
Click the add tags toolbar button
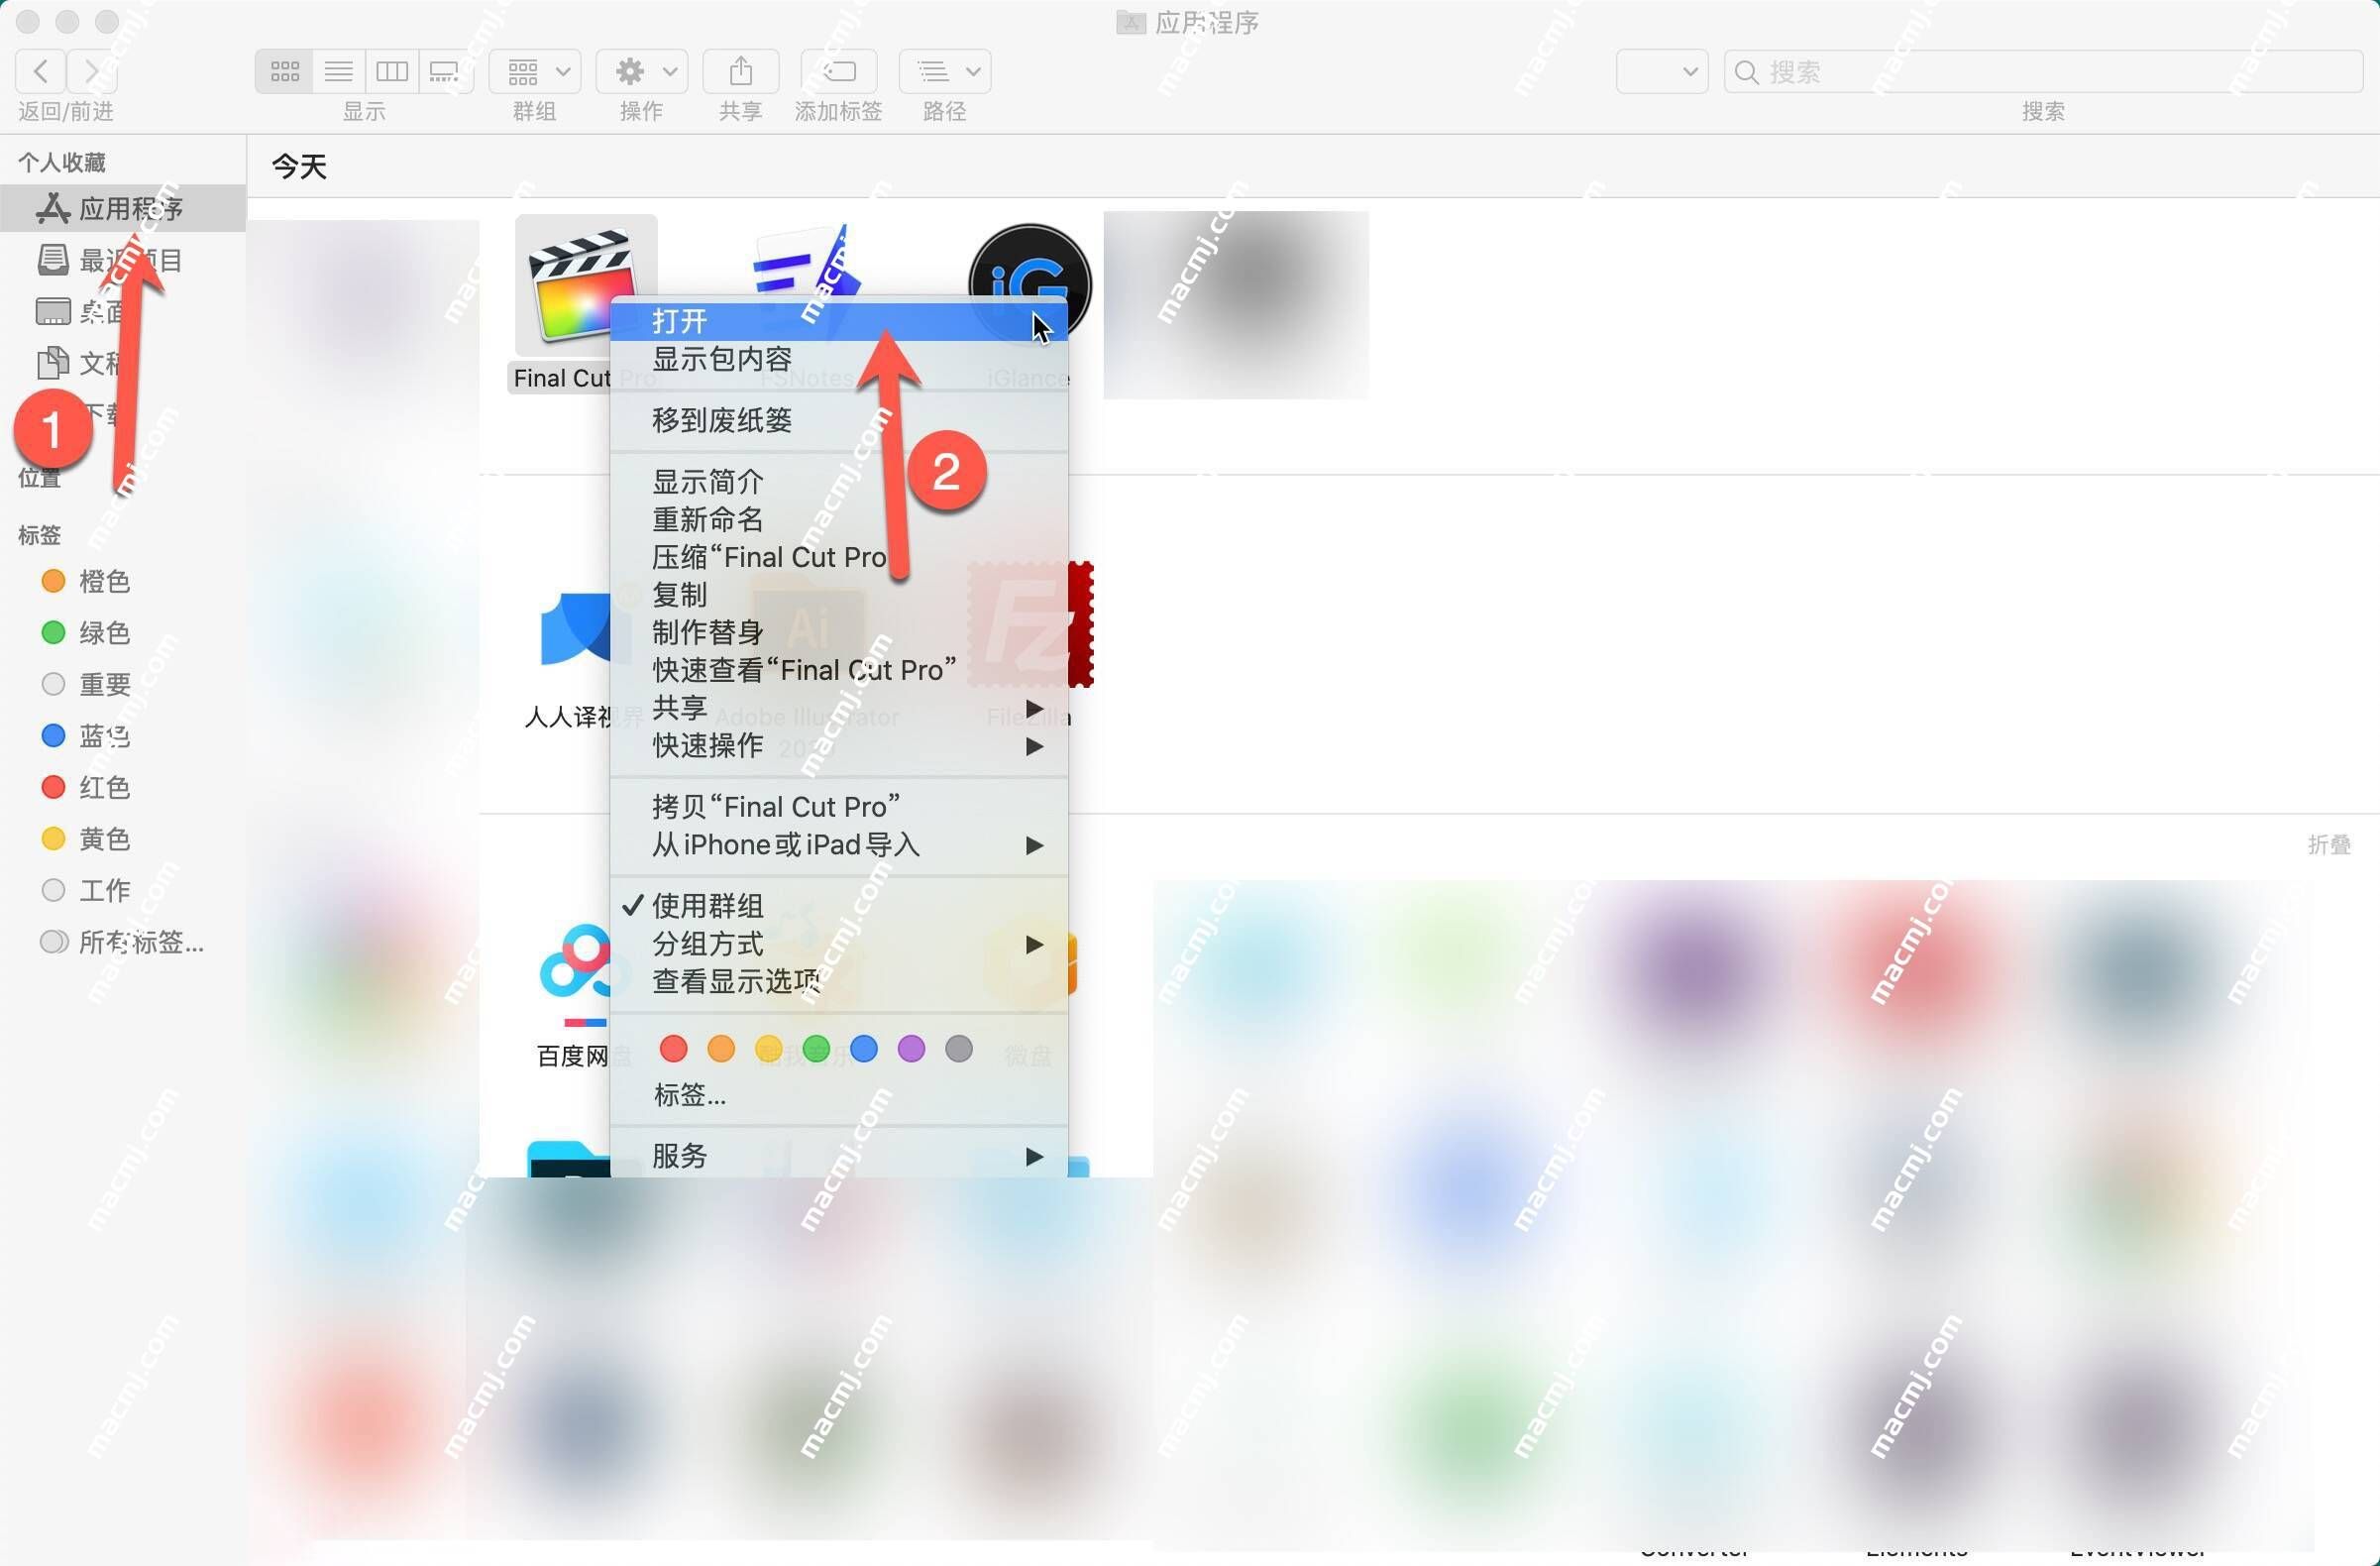(839, 71)
